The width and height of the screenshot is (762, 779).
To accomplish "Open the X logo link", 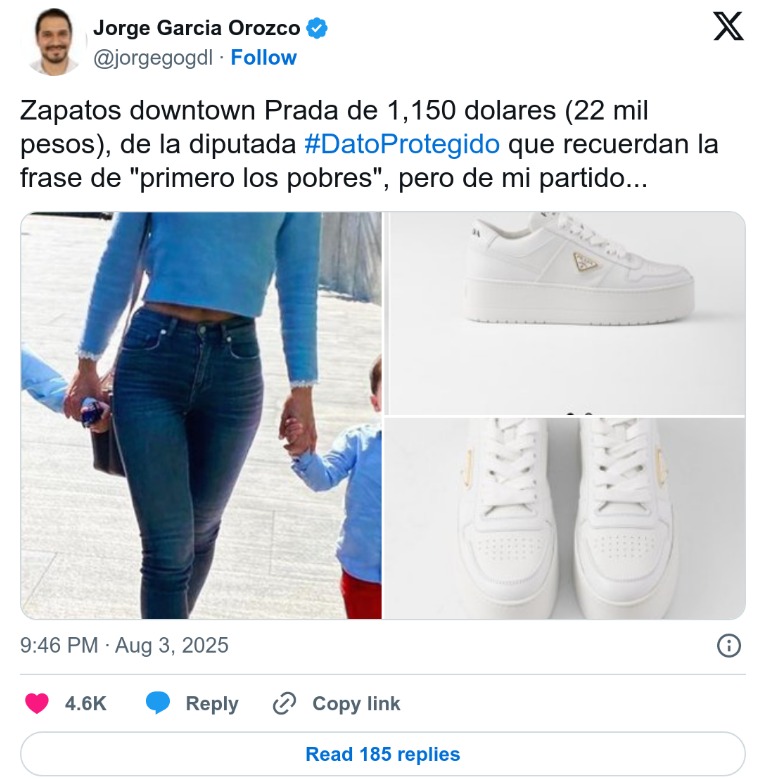I will 728,27.
